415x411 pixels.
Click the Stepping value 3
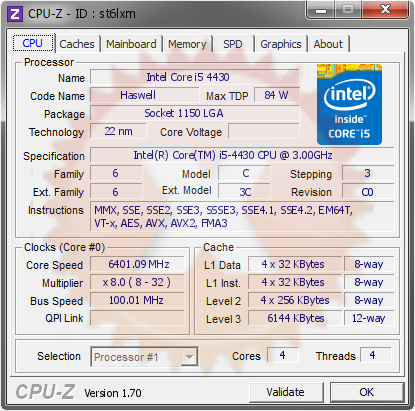coord(368,173)
